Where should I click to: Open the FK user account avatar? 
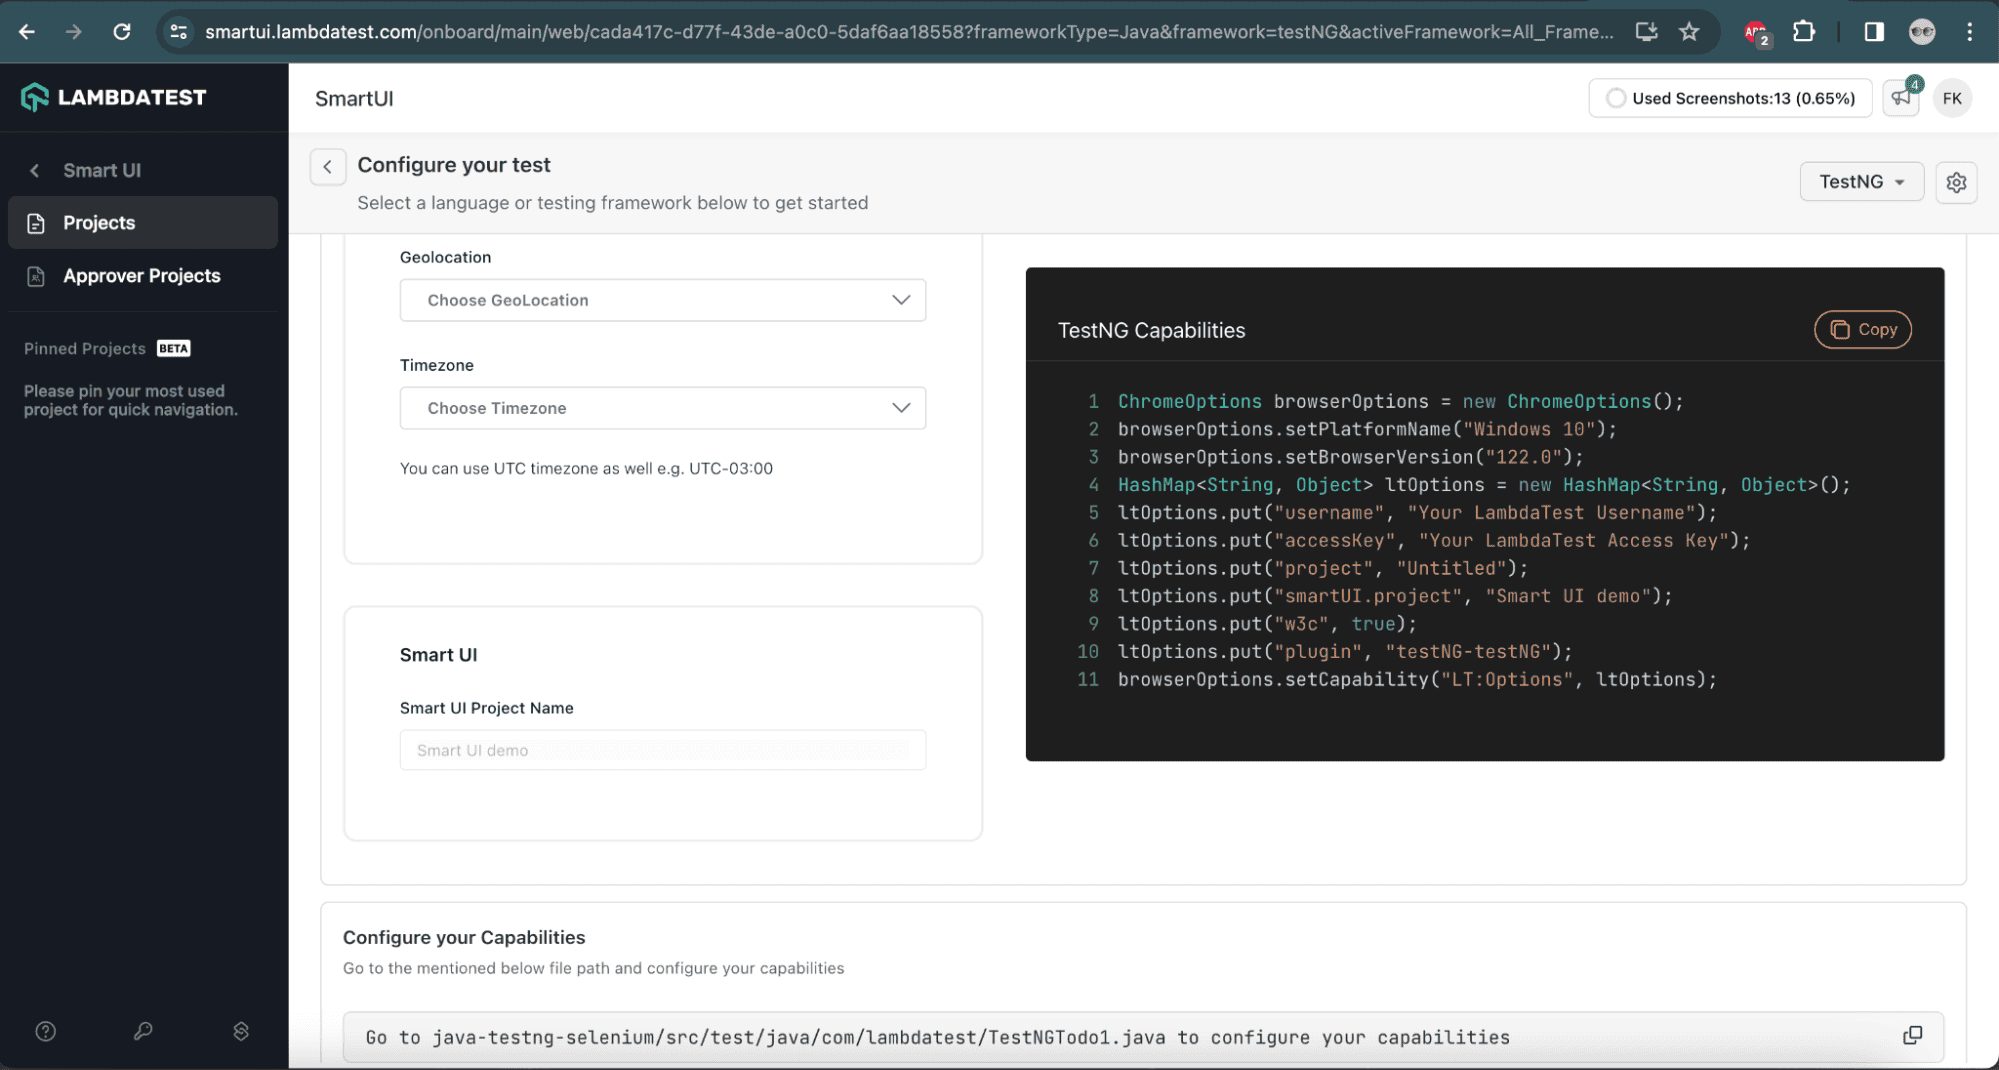[x=1952, y=98]
